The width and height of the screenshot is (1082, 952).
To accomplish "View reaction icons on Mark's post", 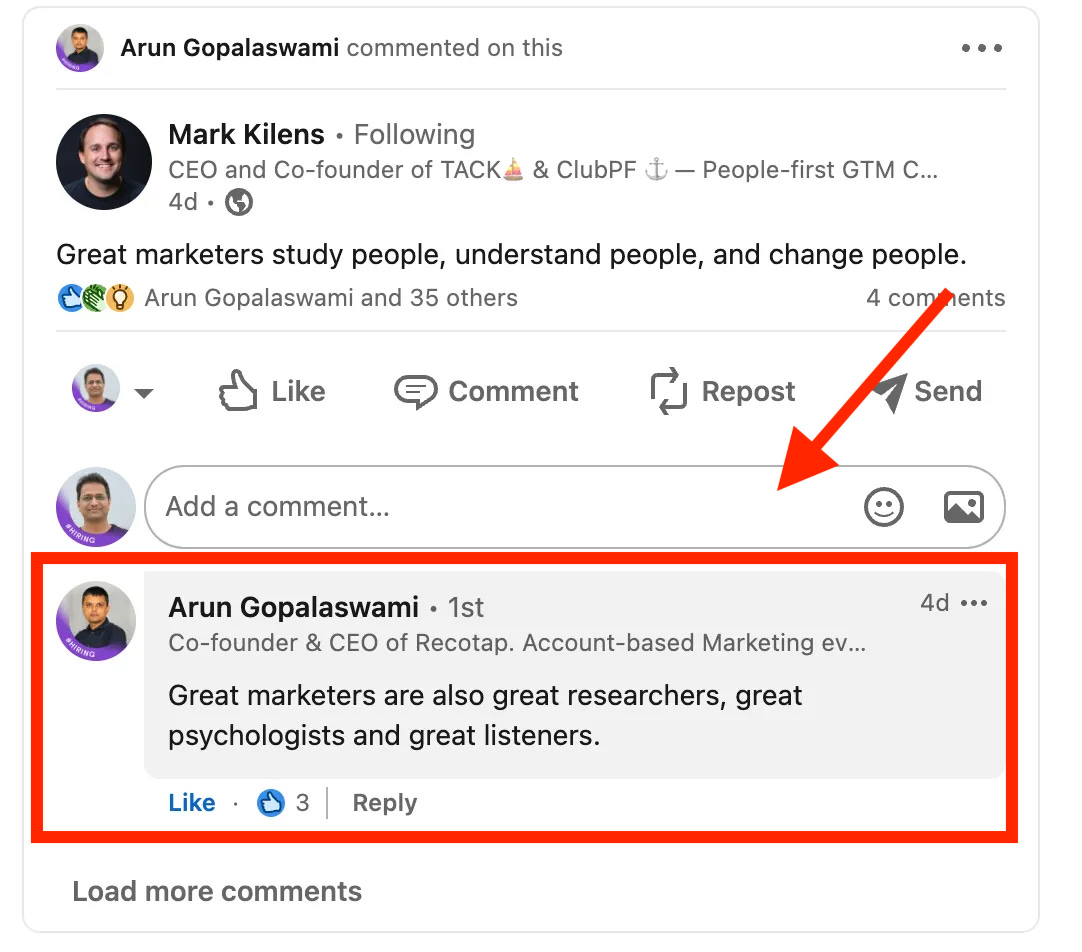I will point(96,298).
